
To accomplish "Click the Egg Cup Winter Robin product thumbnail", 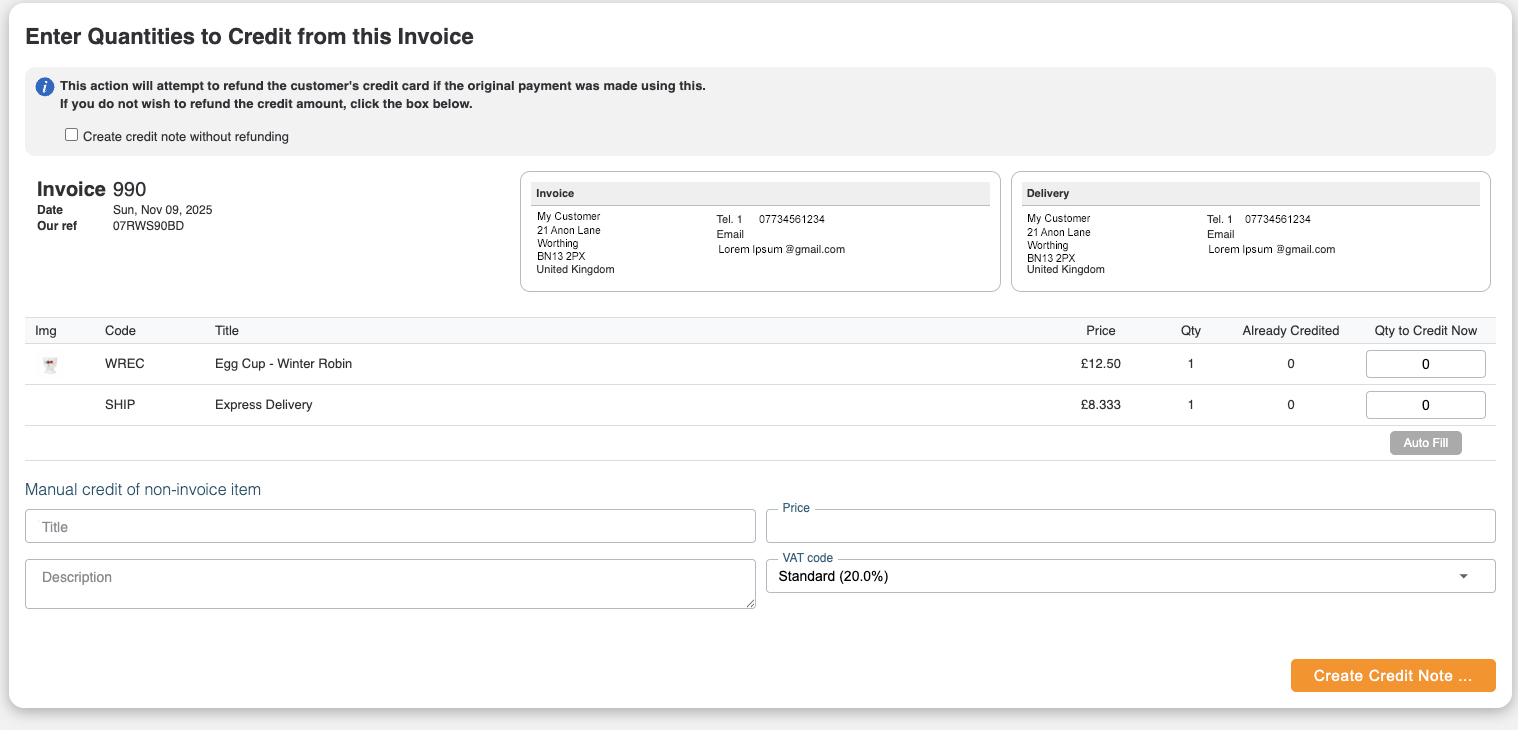I will click(50, 365).
